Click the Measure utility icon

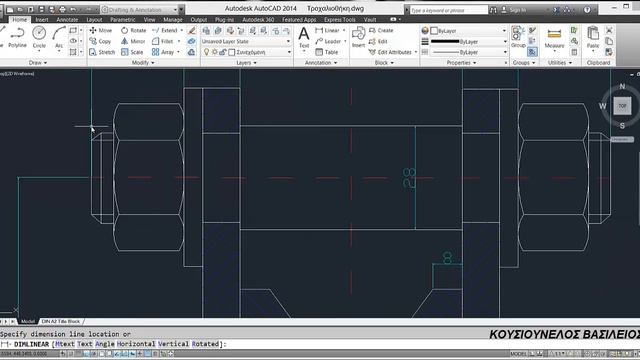click(554, 38)
